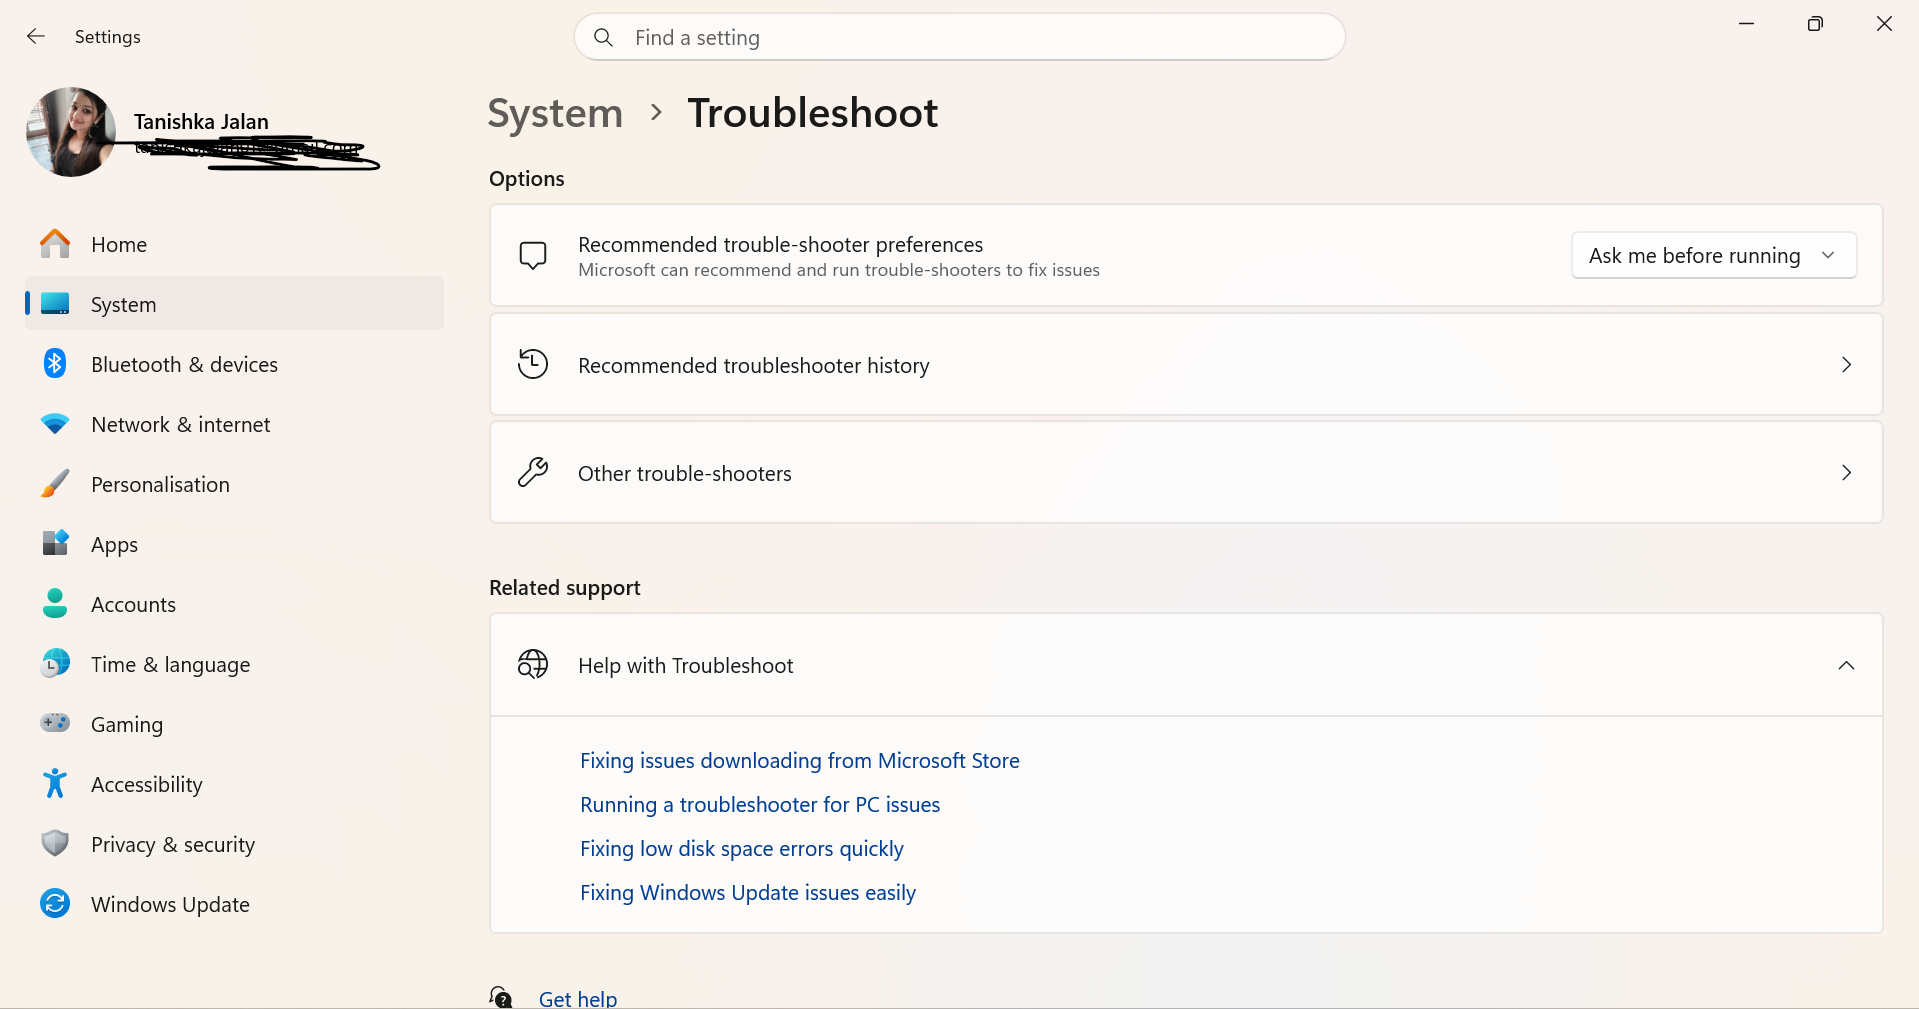The image size is (1919, 1009).
Task: Click the wrench icon for other trouble-shooters
Action: pyautogui.click(x=533, y=472)
